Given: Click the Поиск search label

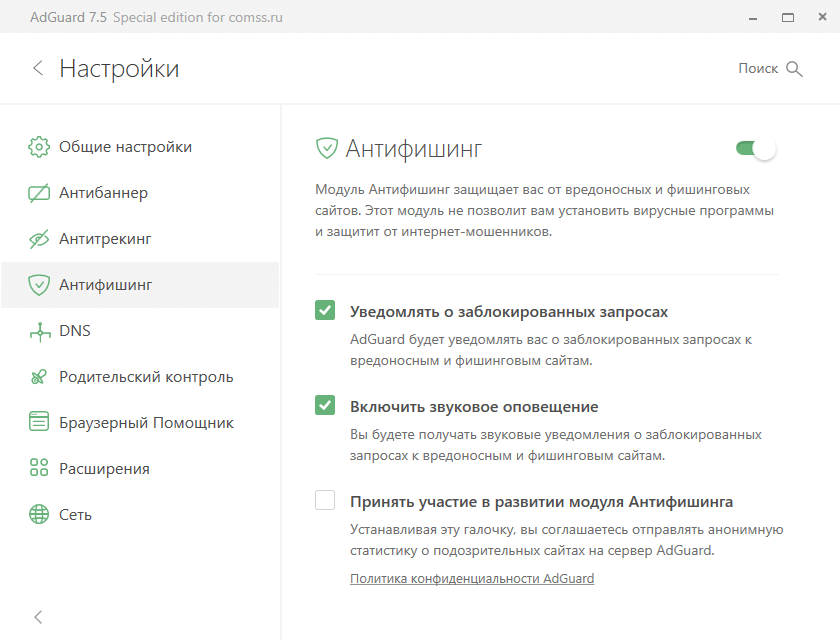Looking at the screenshot, I should point(758,68).
